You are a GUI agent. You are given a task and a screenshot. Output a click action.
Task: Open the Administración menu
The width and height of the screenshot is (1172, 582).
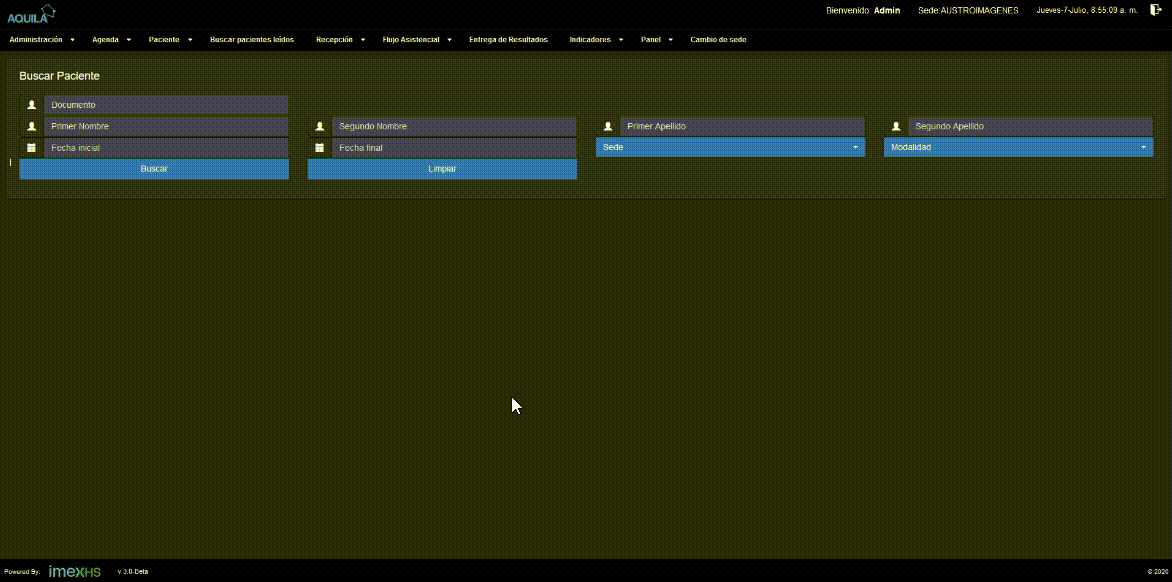click(41, 40)
